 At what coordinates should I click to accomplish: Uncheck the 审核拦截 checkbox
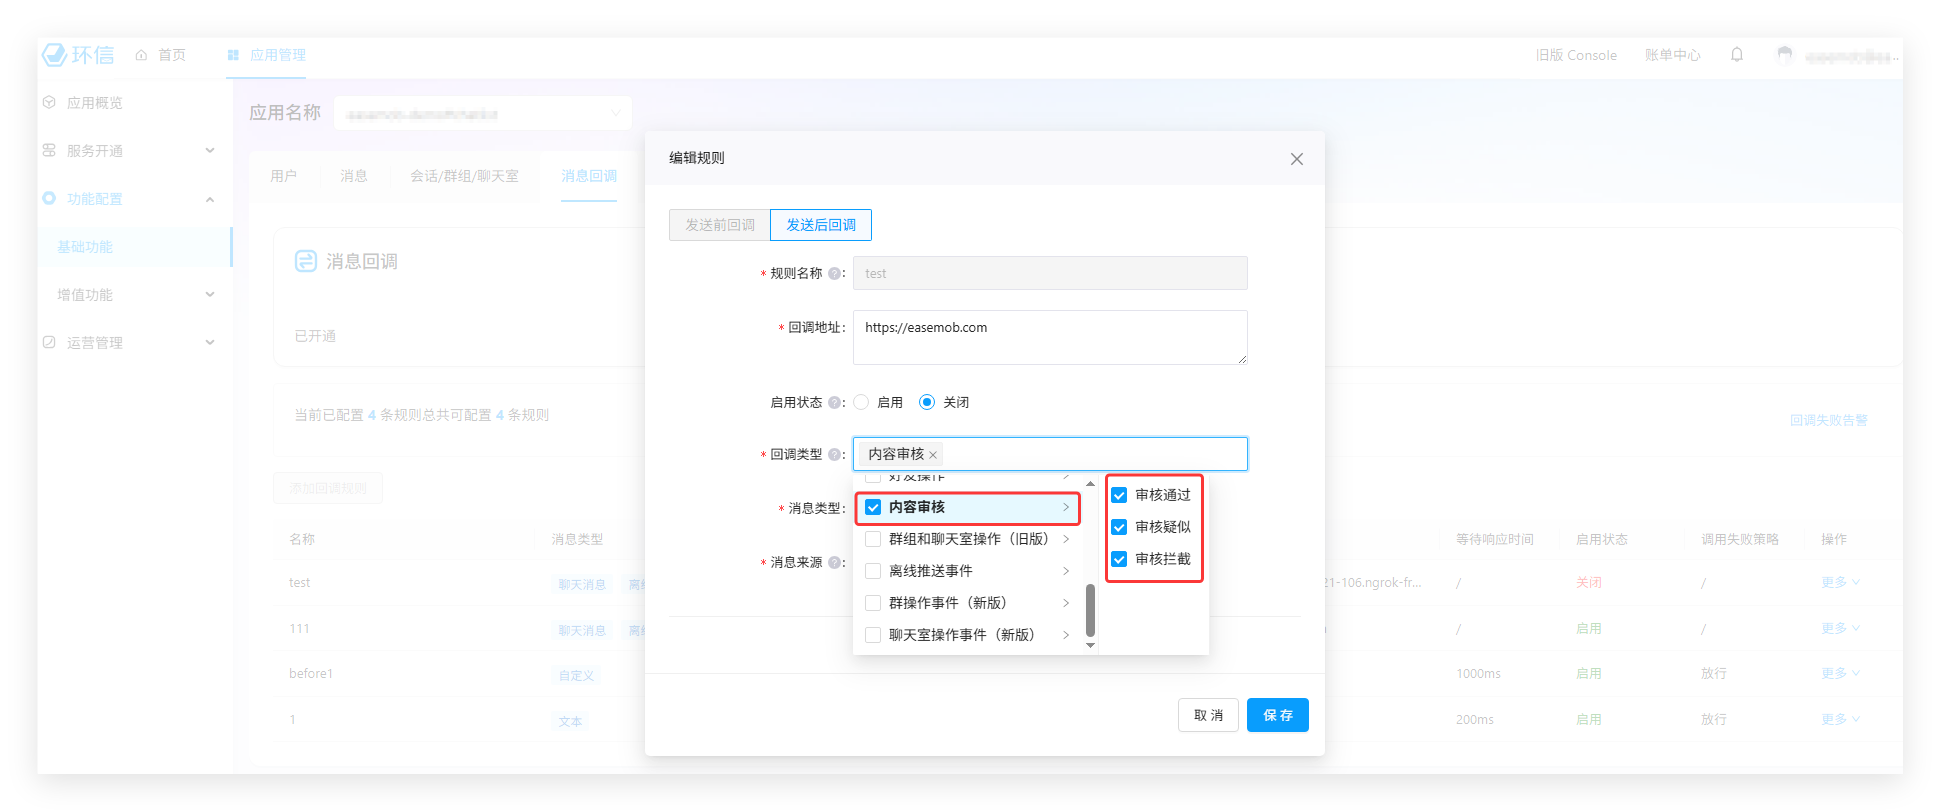tap(1119, 559)
